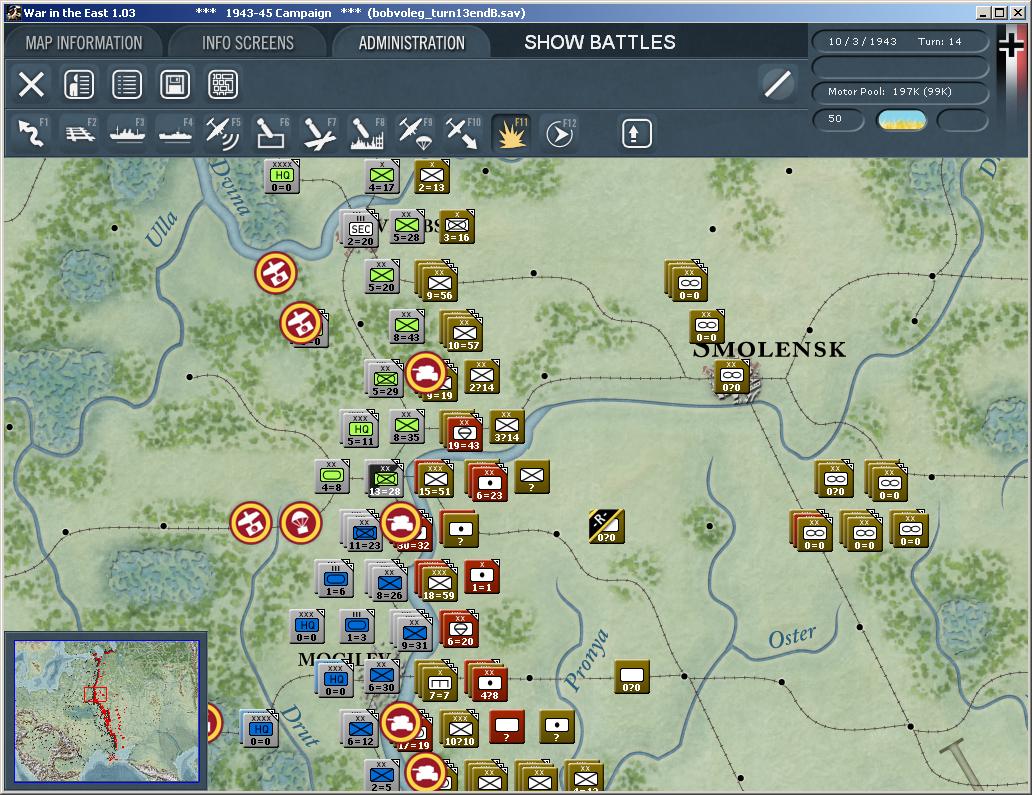Select the black R rail repair unit
Image resolution: width=1032 pixels, height=795 pixels.
point(606,526)
